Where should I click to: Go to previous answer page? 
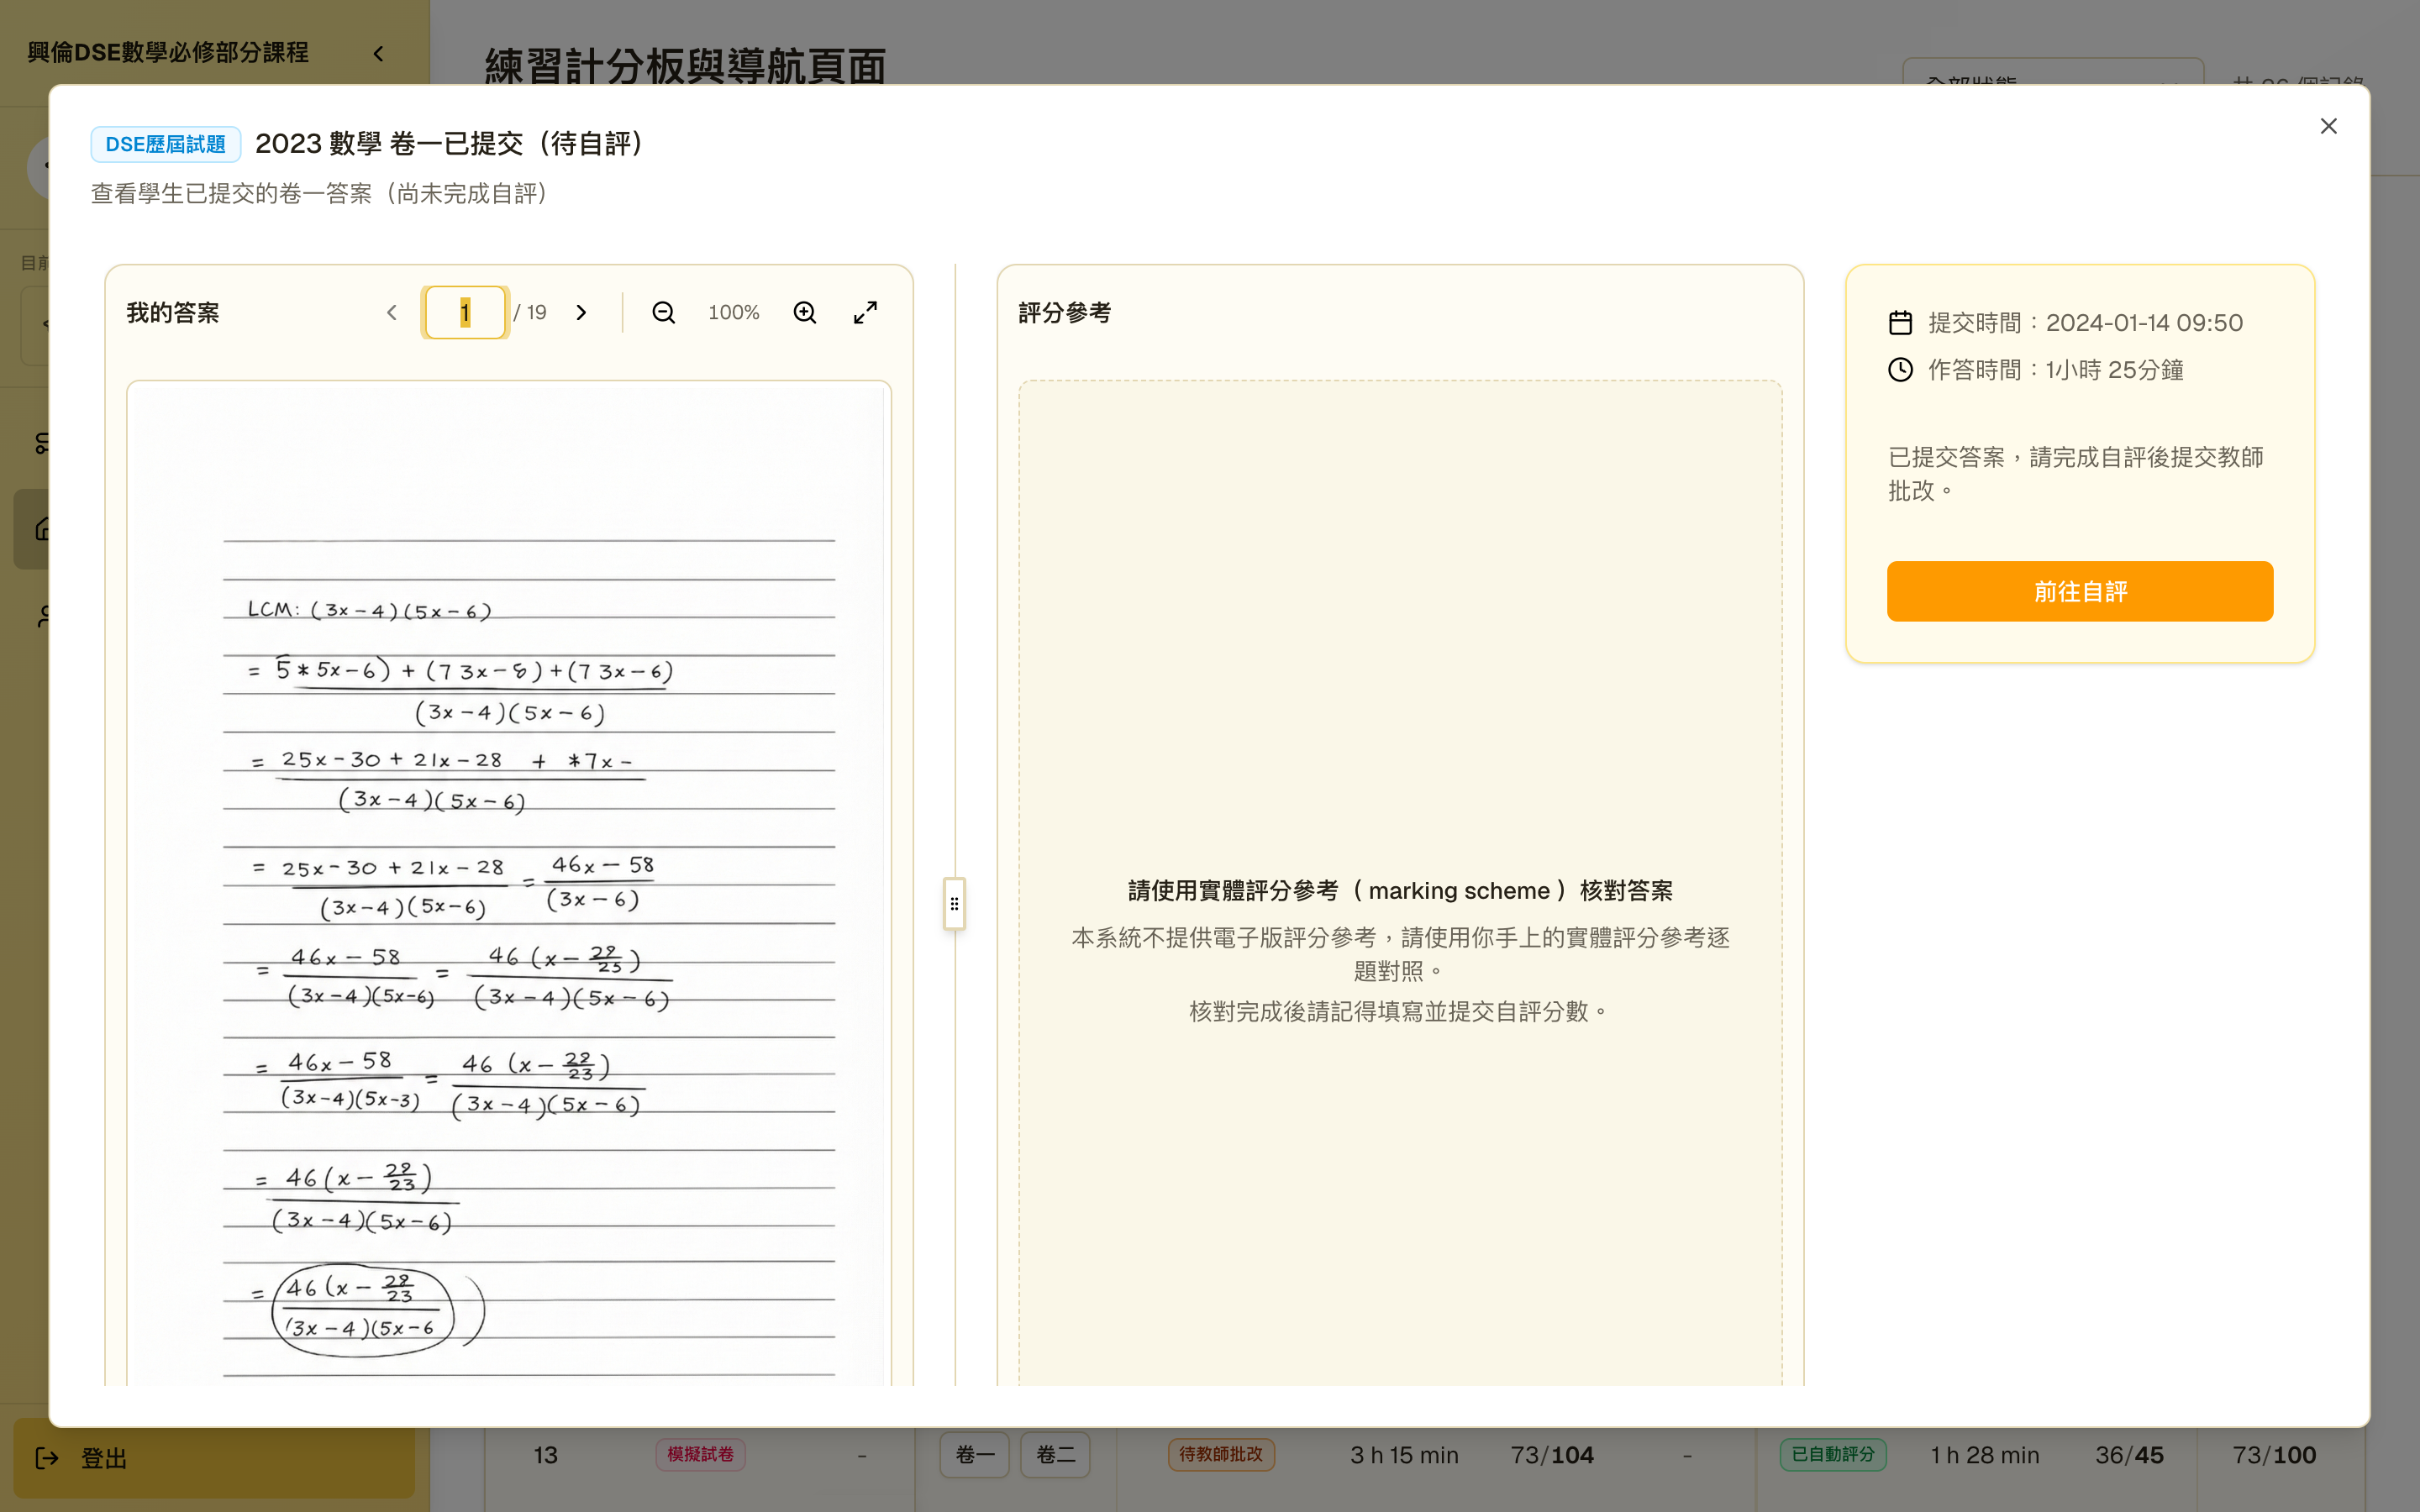392,313
